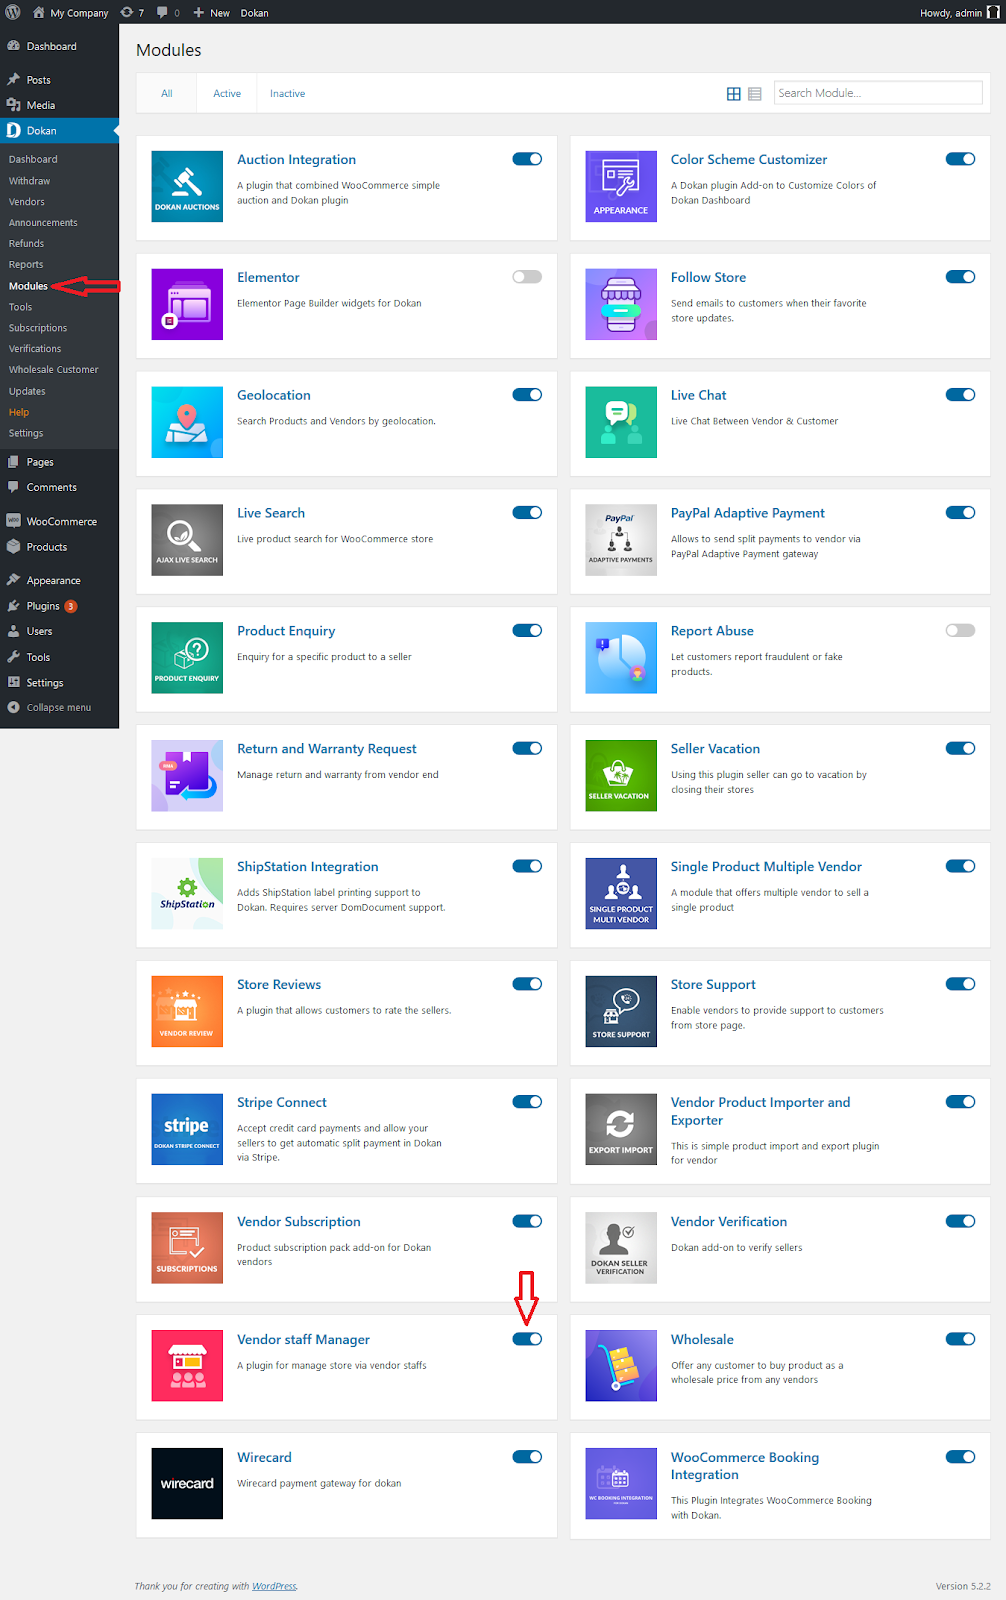Open WooCommerce sidebar menu
1006x1600 pixels.
pos(59,522)
